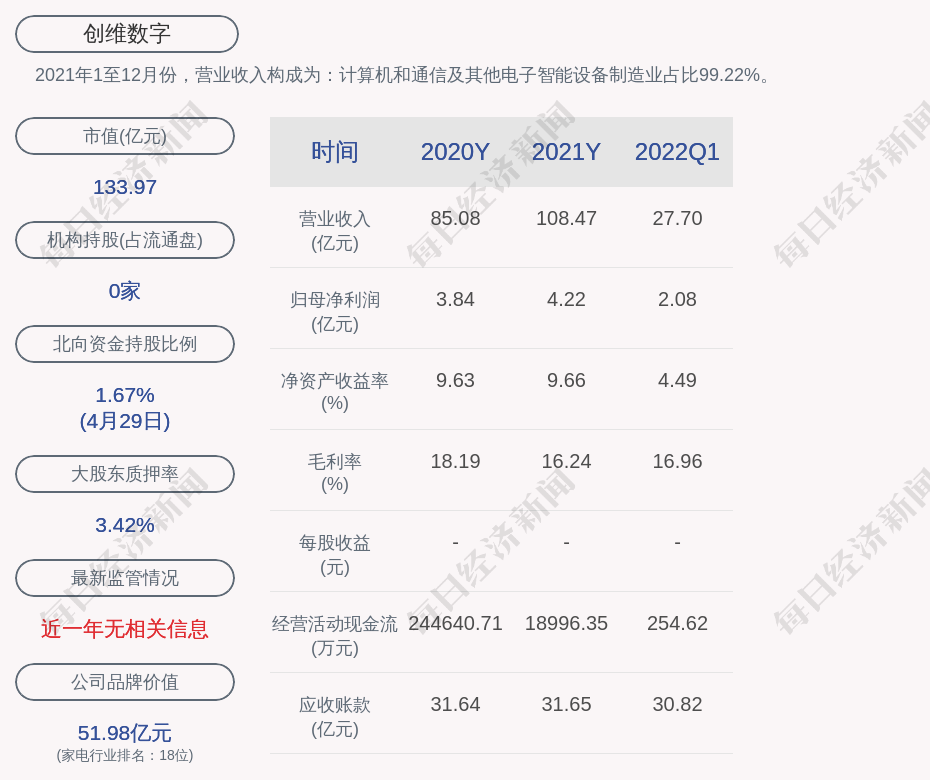The width and height of the screenshot is (930, 780).
Task: Select ROE value 4.49
Action: click(x=677, y=380)
